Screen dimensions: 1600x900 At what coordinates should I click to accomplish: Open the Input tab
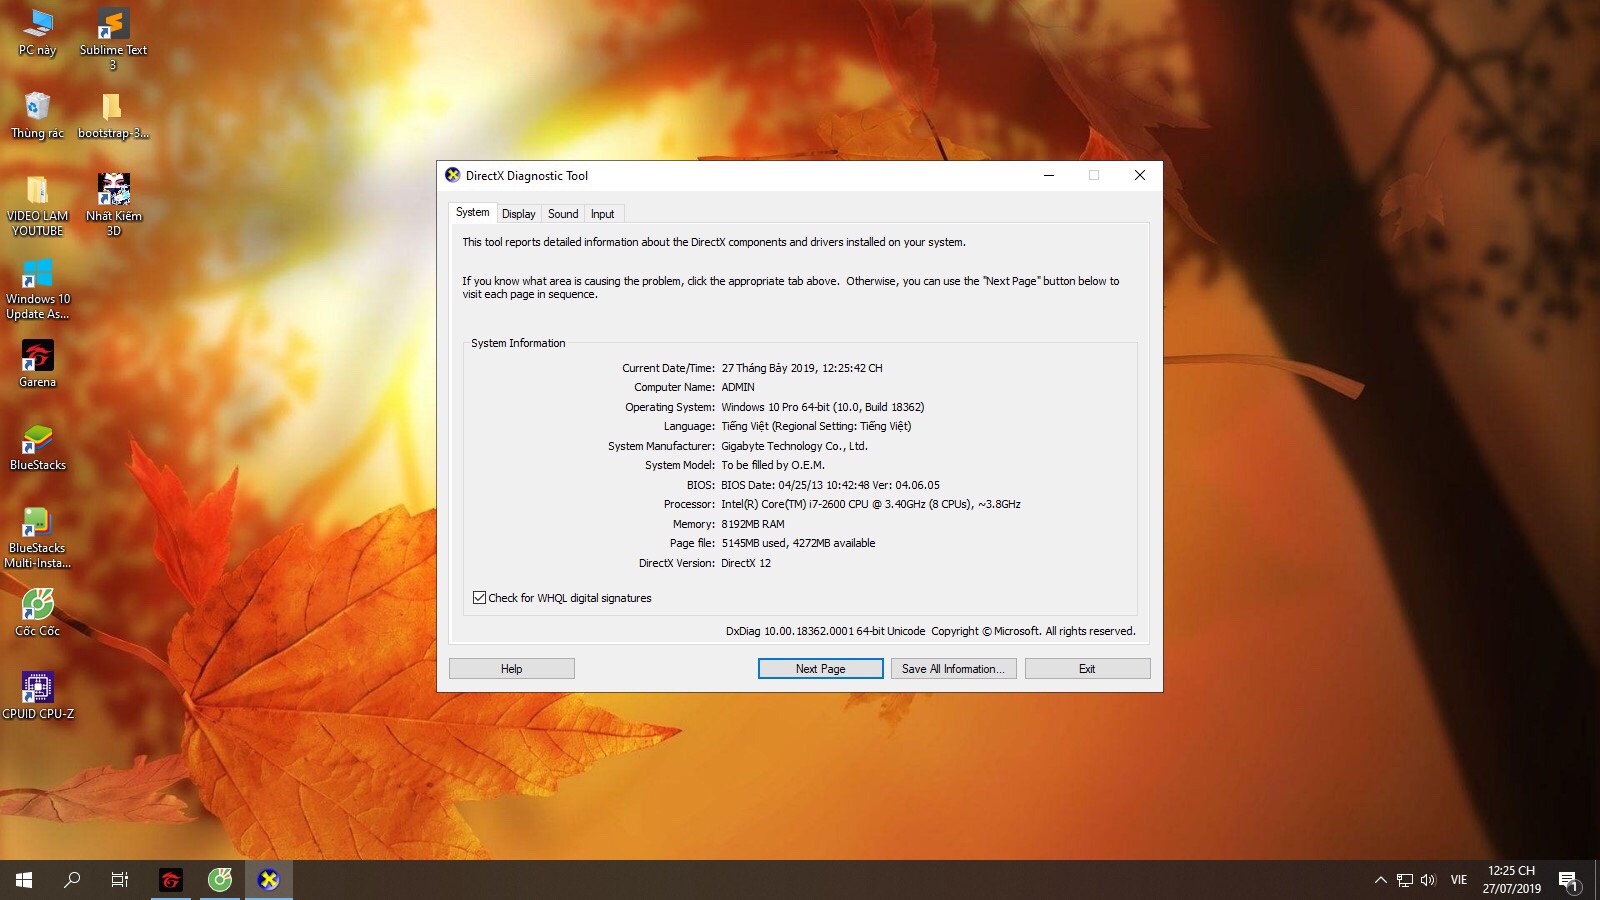tap(602, 214)
